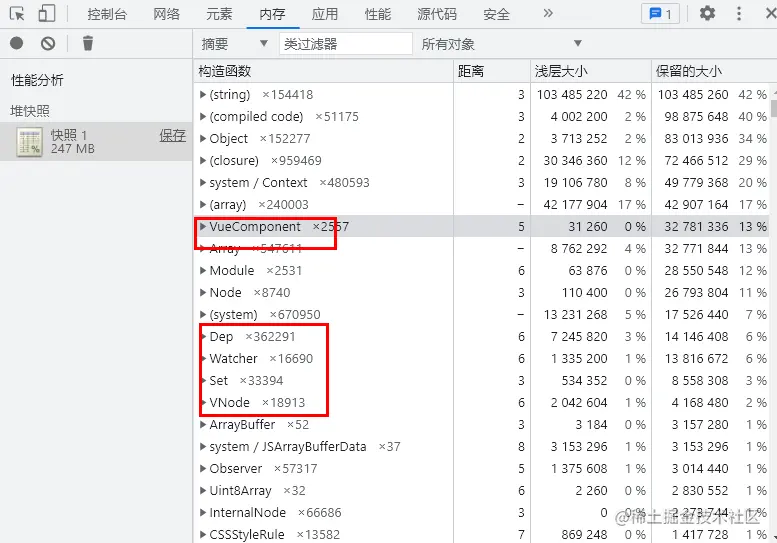The width and height of the screenshot is (777, 543).
Task: Click the 堆快照 section label
Action: click(x=30, y=110)
